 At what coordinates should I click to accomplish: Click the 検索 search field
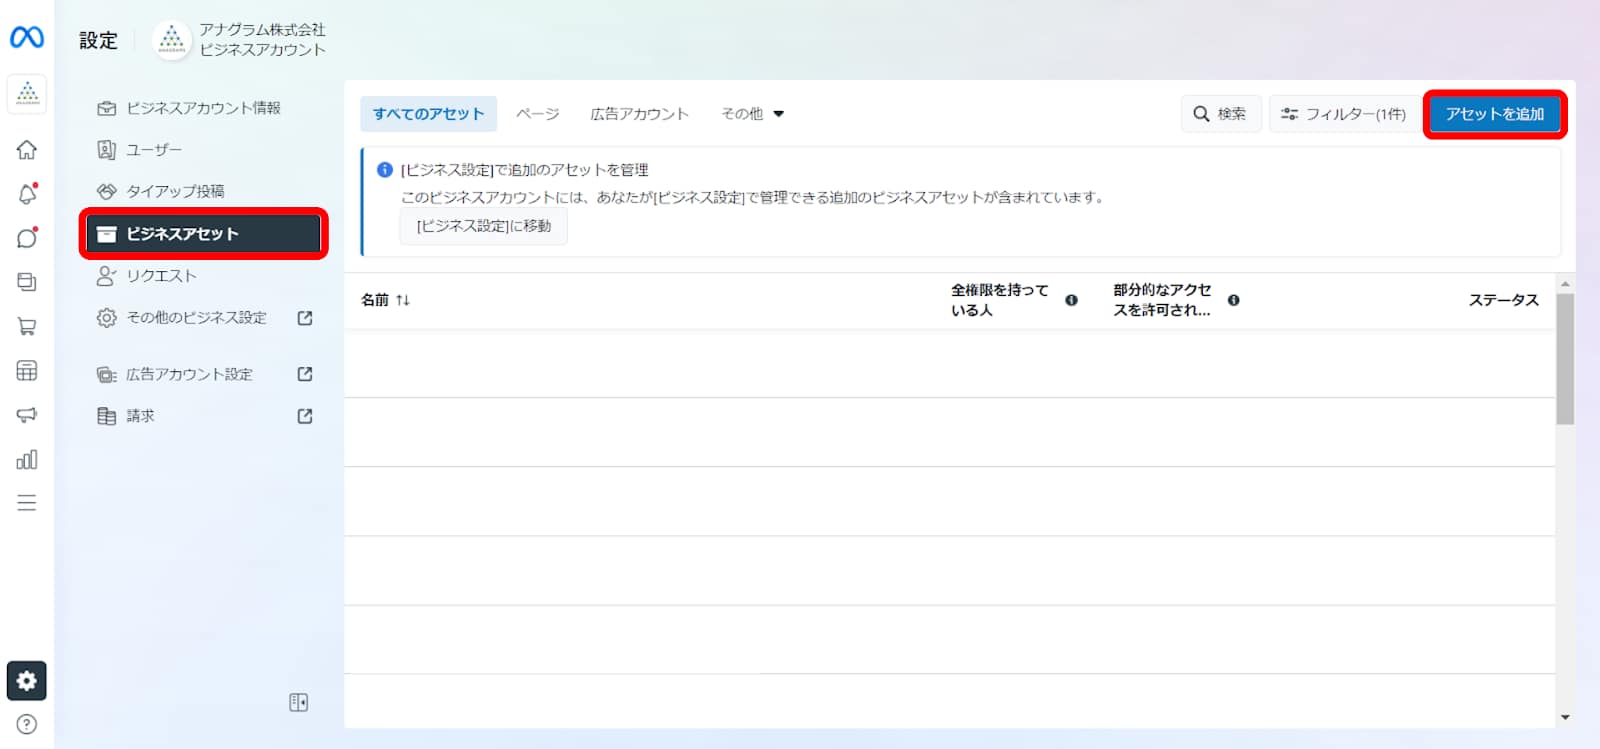tap(1220, 114)
